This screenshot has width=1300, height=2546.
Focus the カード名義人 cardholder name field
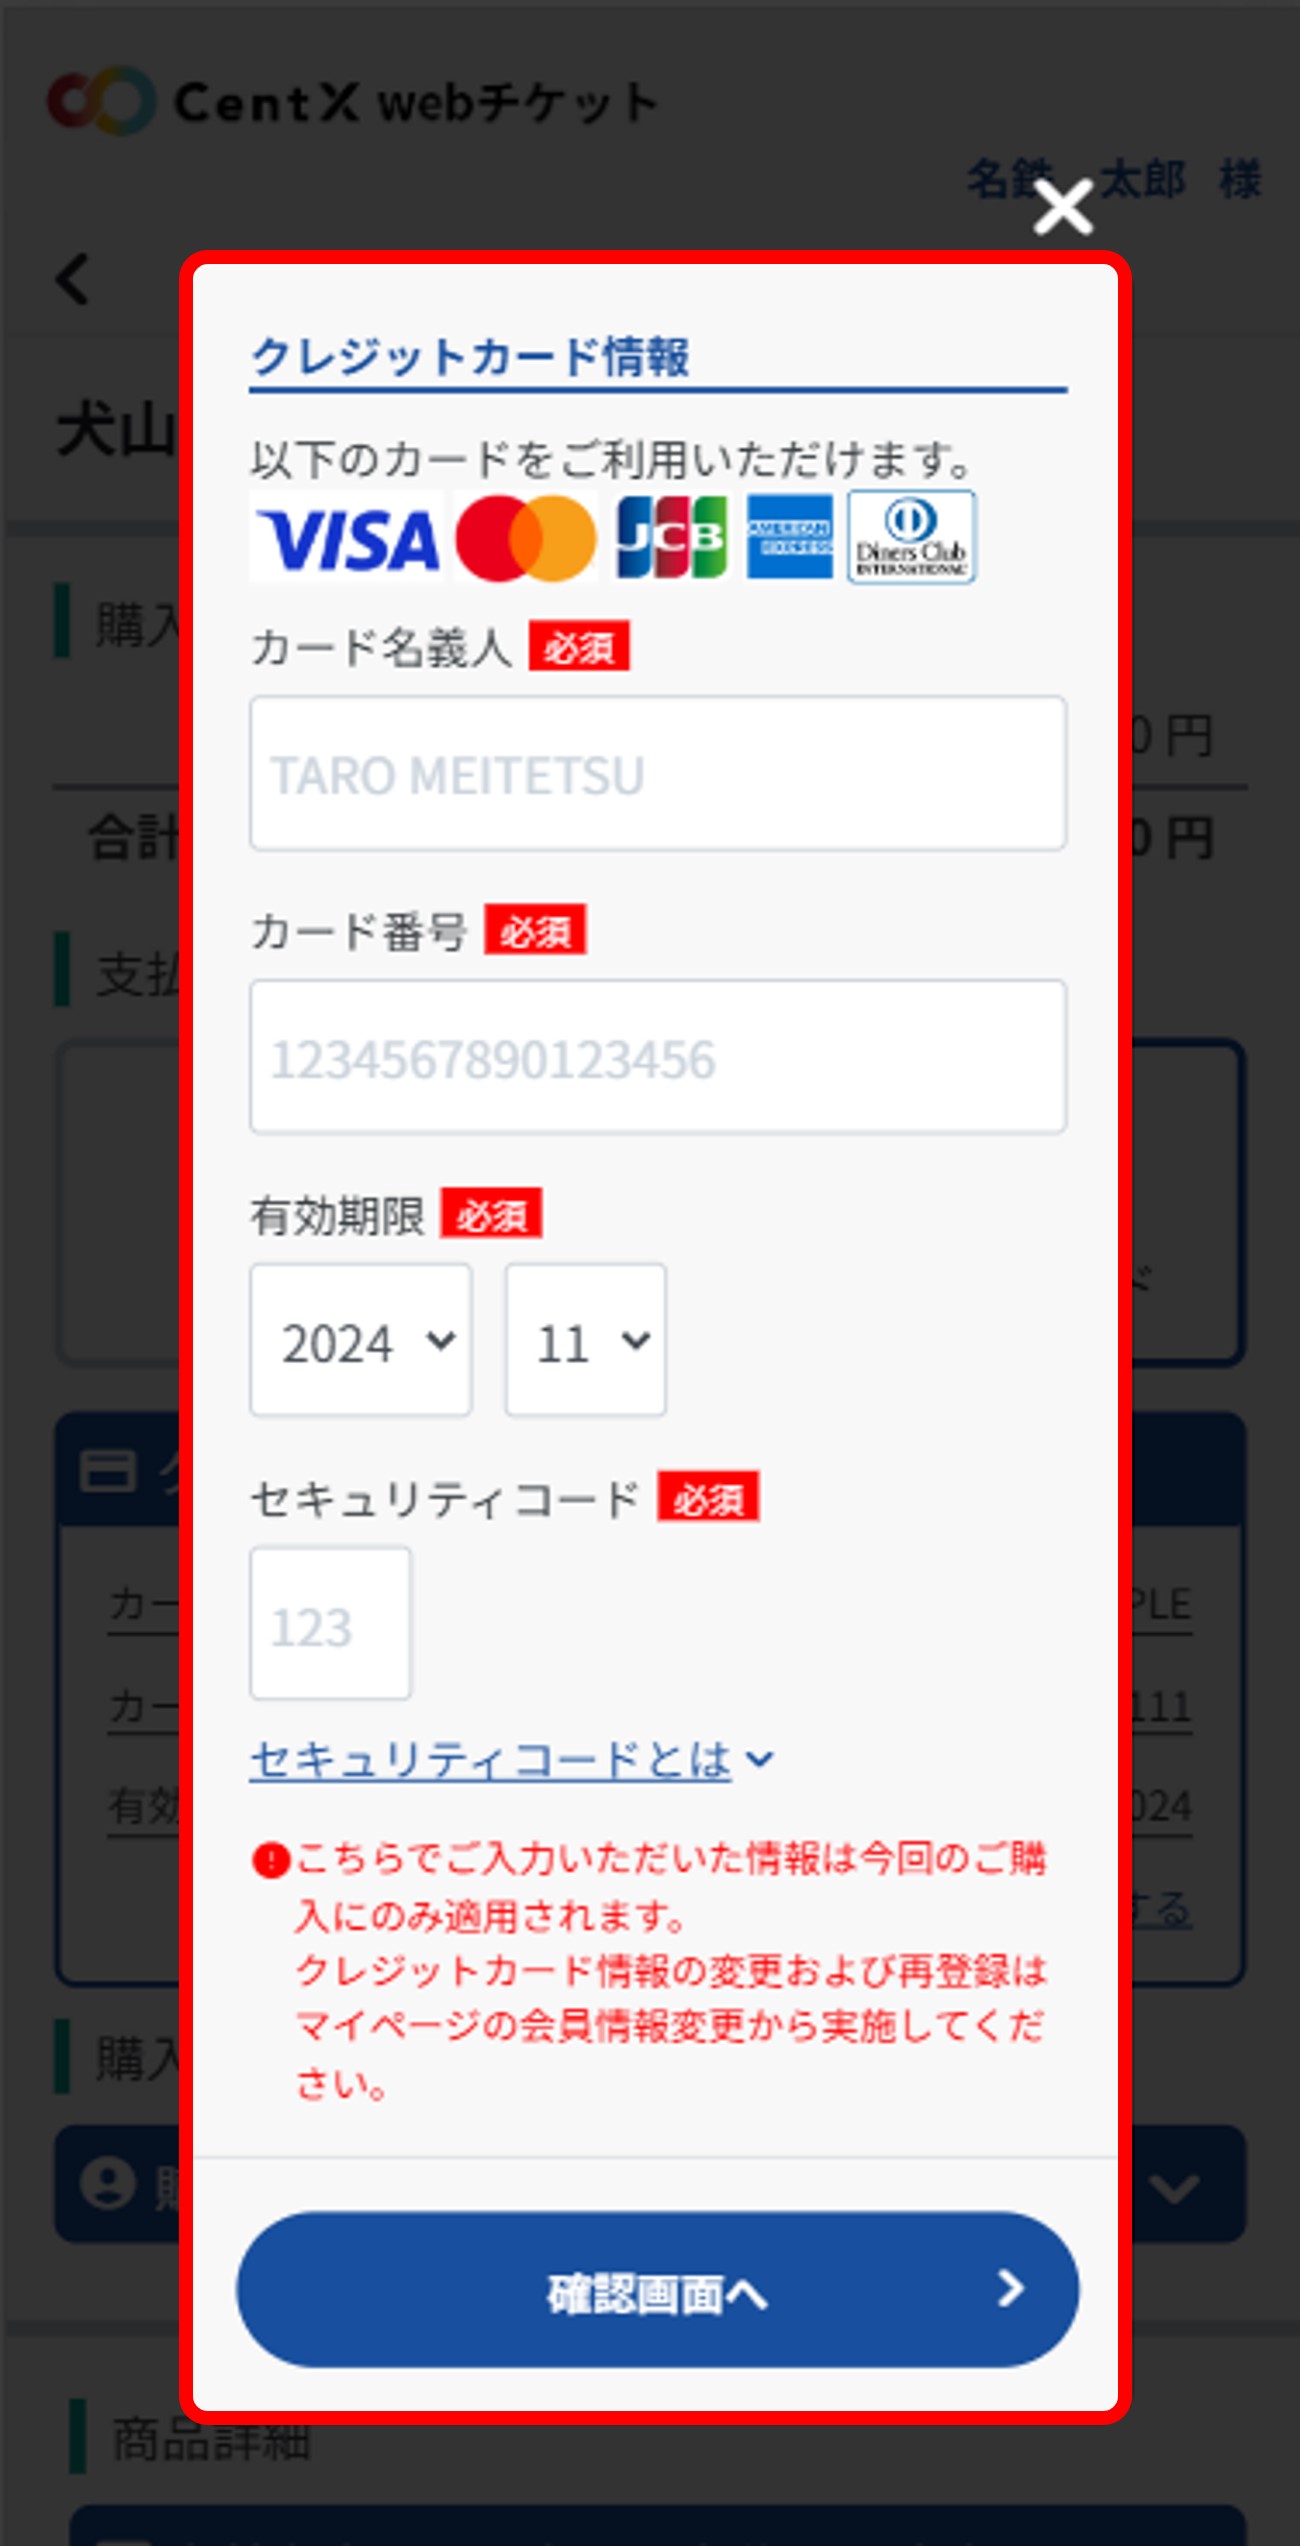click(x=658, y=774)
